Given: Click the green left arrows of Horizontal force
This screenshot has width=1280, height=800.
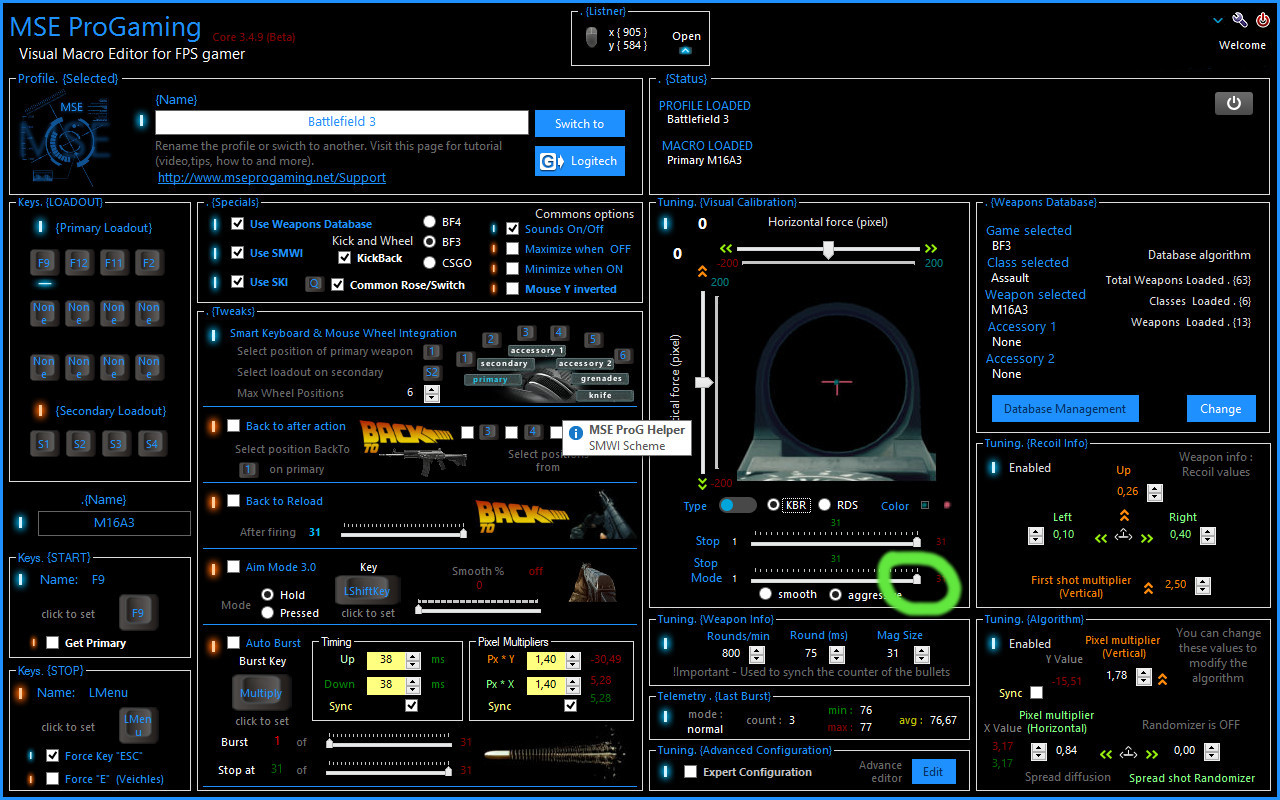Looking at the screenshot, I should (x=727, y=249).
